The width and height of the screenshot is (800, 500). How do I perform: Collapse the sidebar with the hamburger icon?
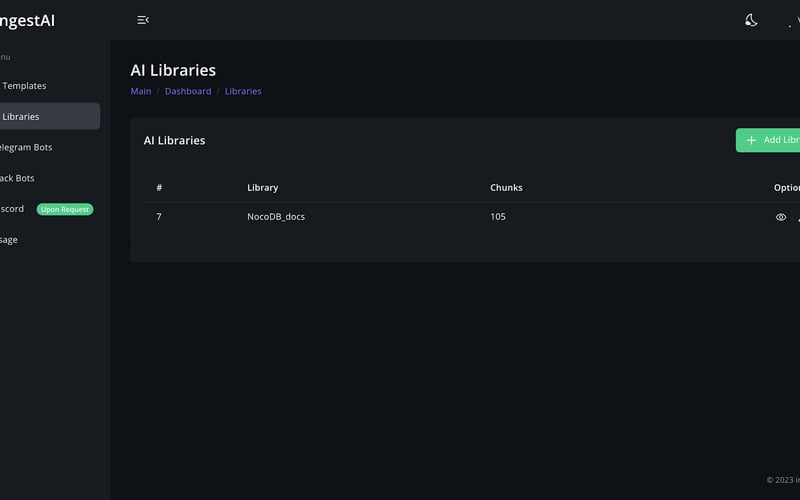click(x=143, y=20)
